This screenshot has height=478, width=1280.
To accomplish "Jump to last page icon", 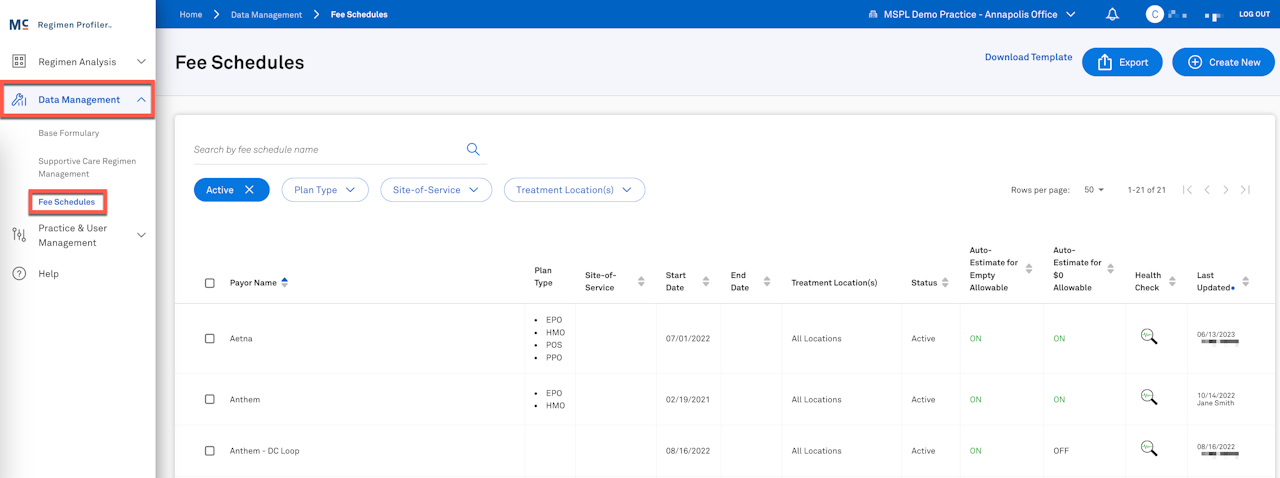I will coord(1245,190).
